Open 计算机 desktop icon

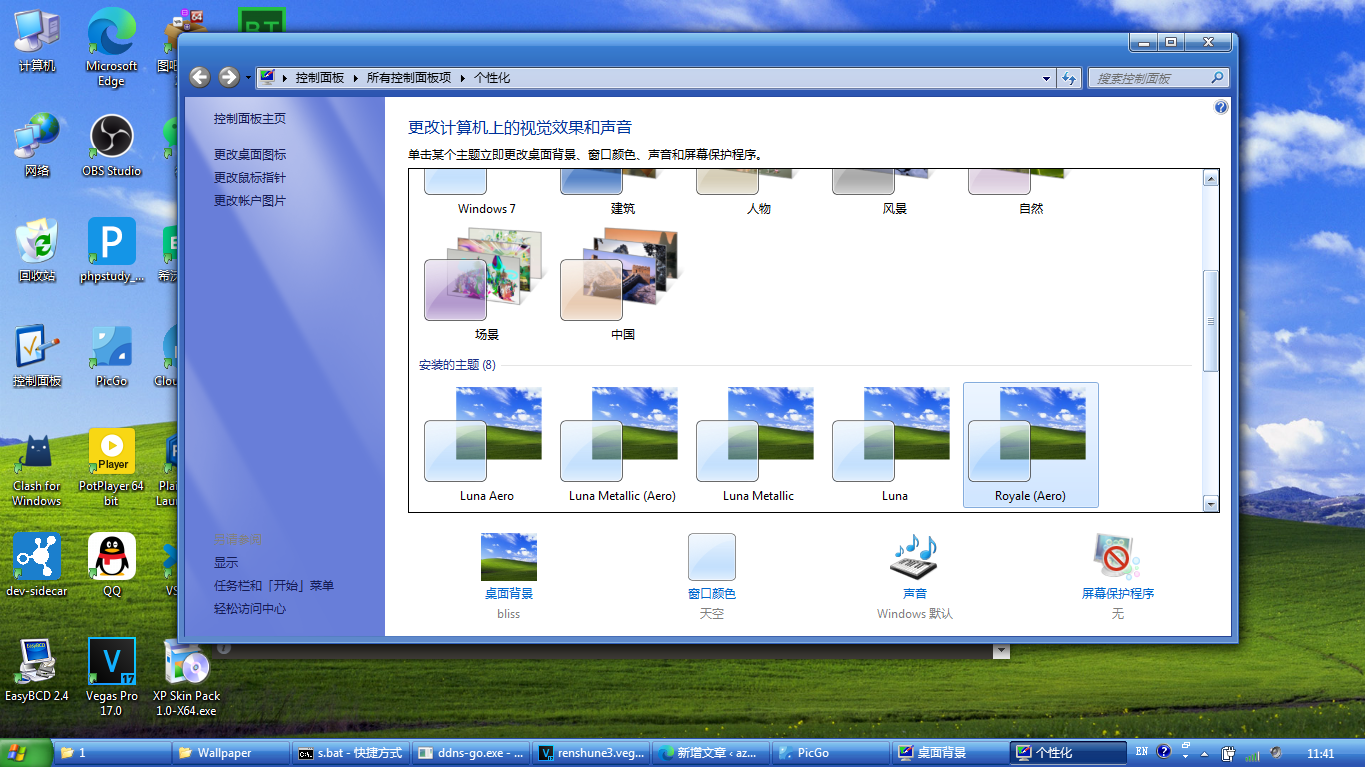point(37,42)
